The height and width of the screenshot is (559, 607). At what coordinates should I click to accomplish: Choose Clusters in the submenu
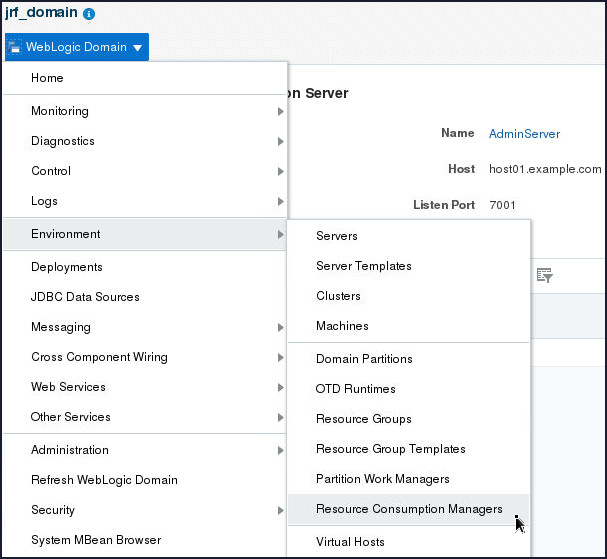(338, 296)
